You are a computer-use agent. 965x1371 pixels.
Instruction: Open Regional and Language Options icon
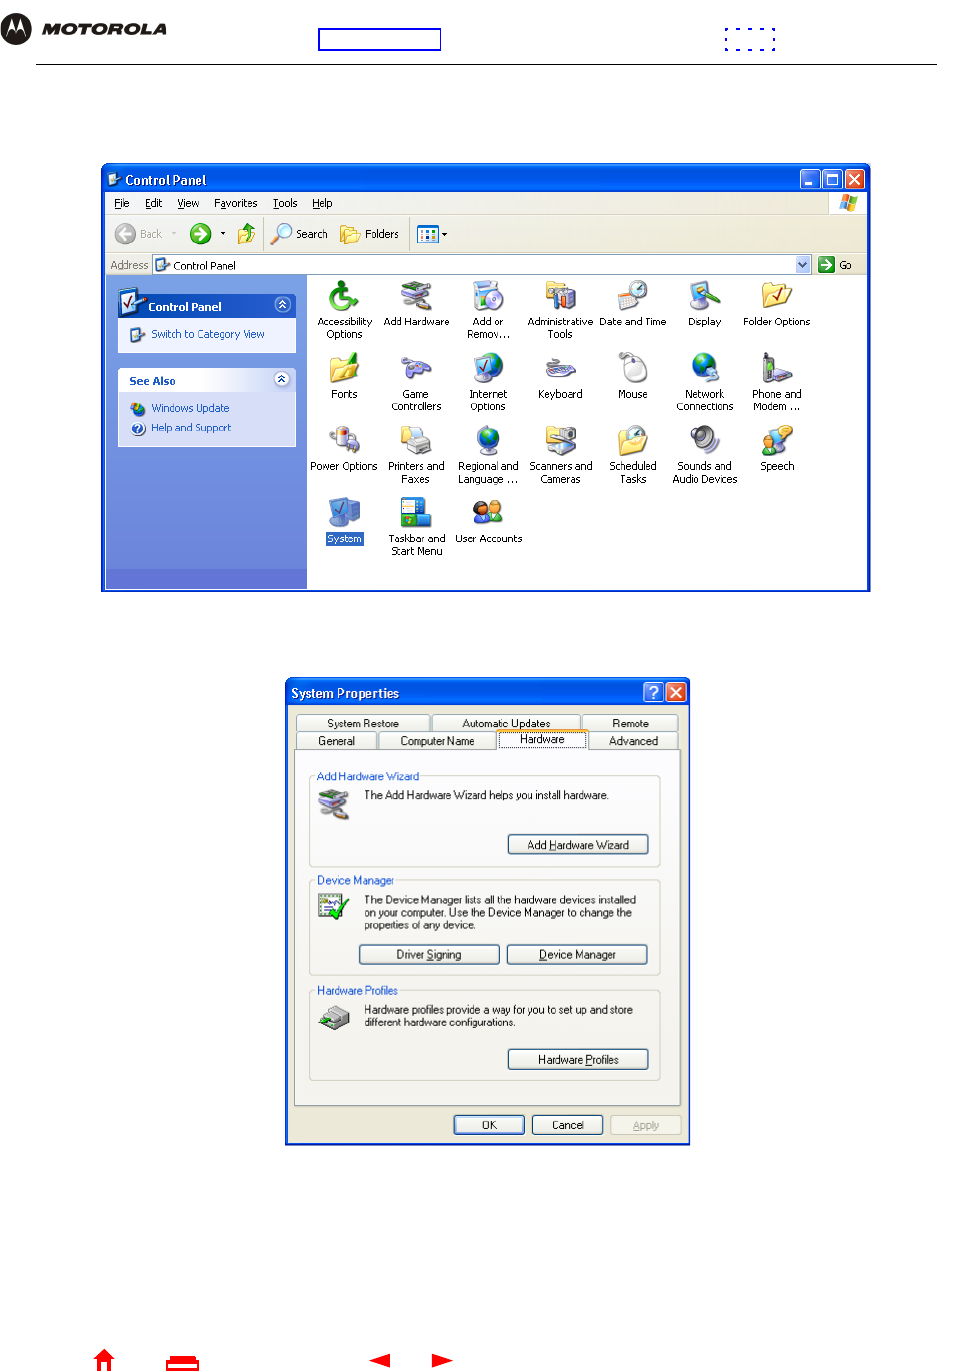(488, 454)
